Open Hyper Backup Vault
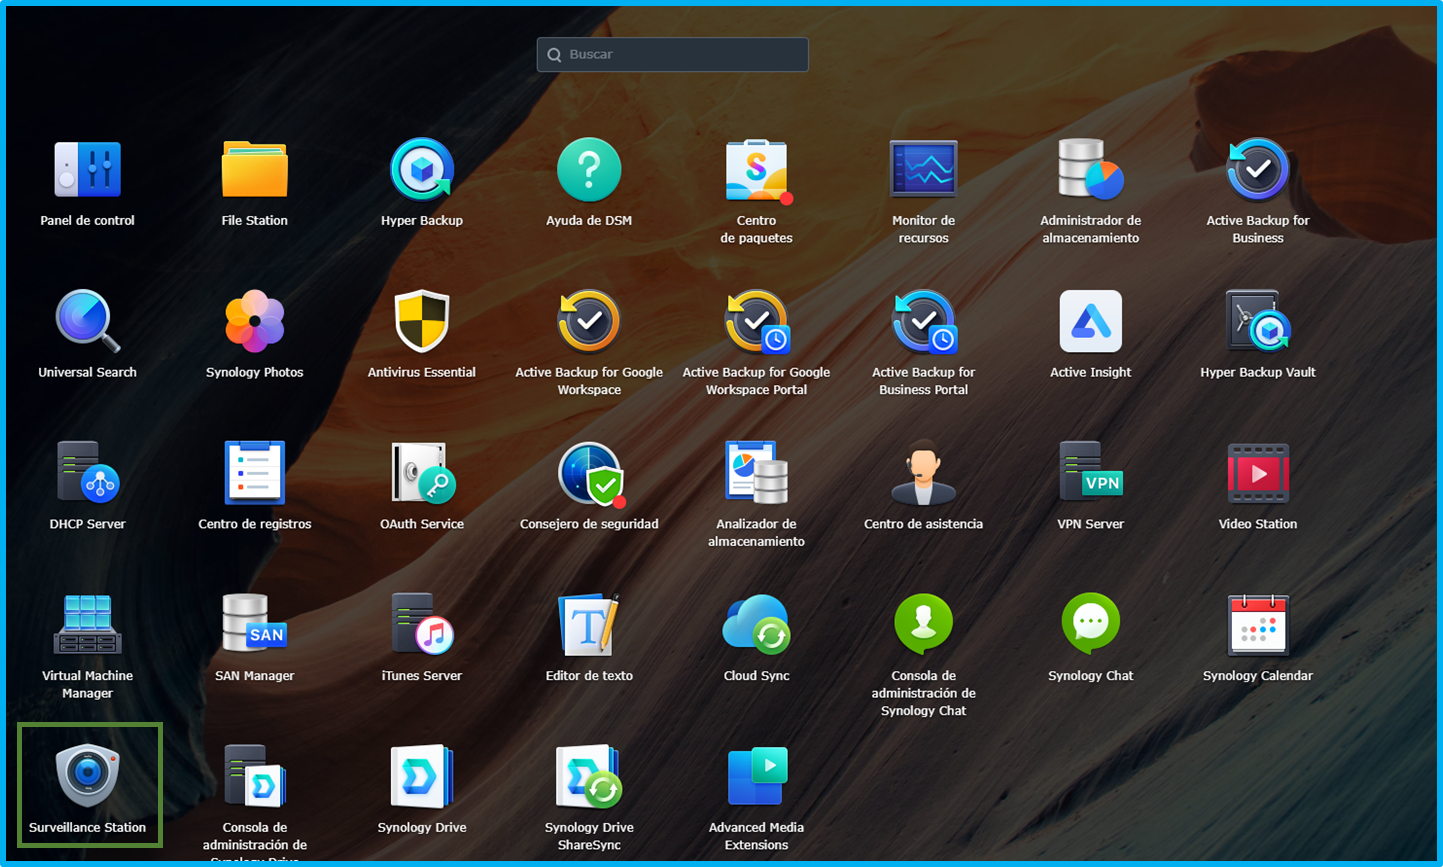Viewport: 1443px width, 867px height. click(x=1258, y=321)
